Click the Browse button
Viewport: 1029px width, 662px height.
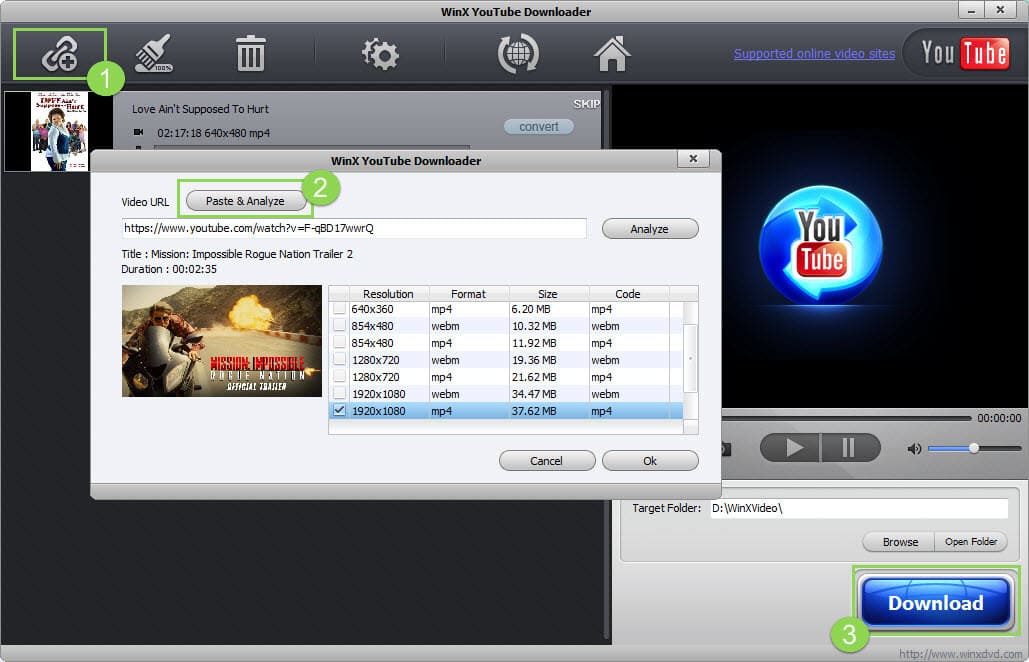(x=900, y=542)
